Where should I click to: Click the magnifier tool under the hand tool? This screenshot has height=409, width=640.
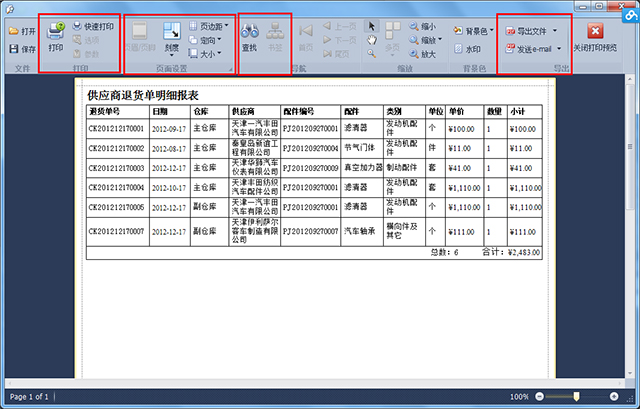pyautogui.click(x=372, y=55)
